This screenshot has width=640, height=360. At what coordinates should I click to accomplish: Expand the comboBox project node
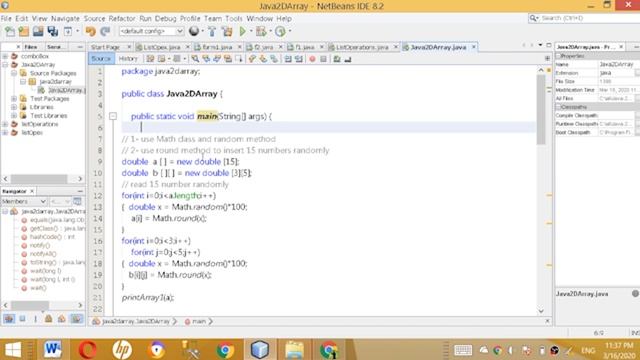pyautogui.click(x=5, y=56)
